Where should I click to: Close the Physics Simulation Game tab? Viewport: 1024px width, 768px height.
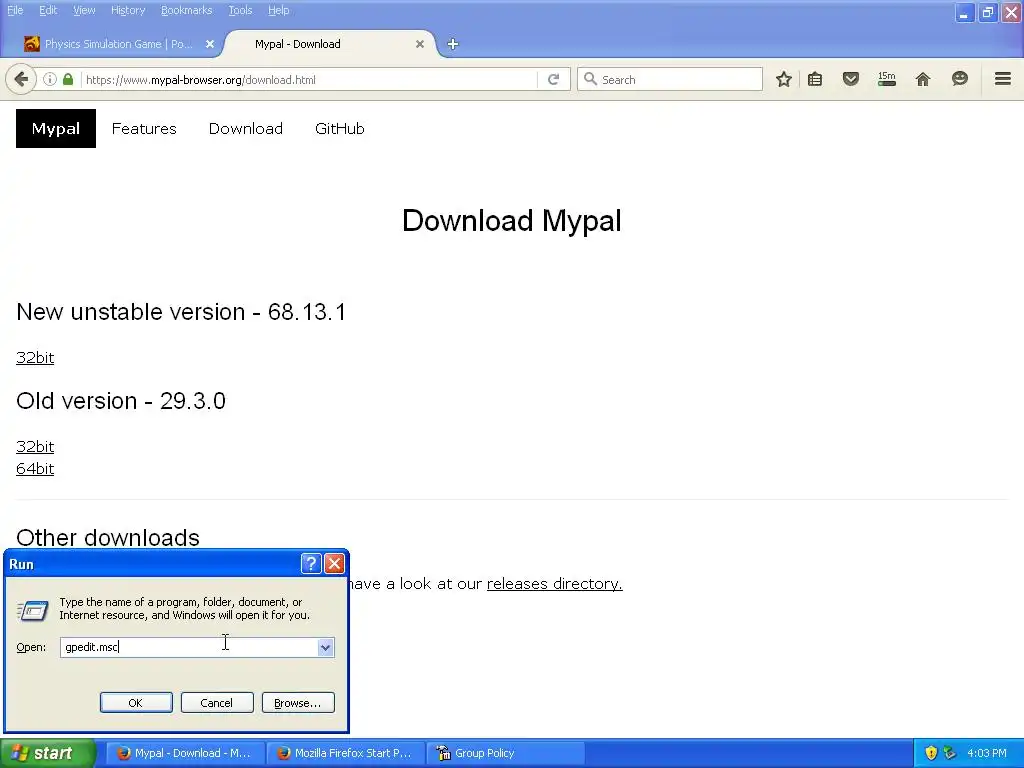click(x=210, y=44)
